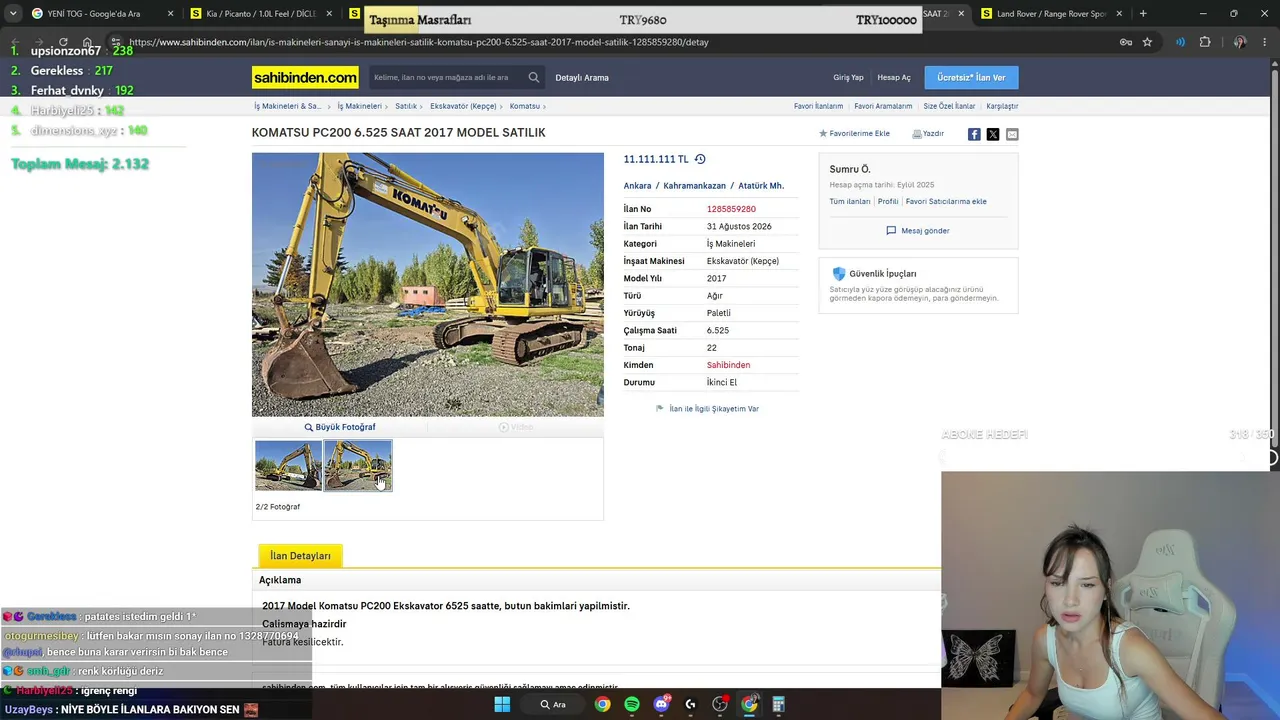Open Spotify from the taskbar
Screen dimensions: 1280x720
coord(632,704)
